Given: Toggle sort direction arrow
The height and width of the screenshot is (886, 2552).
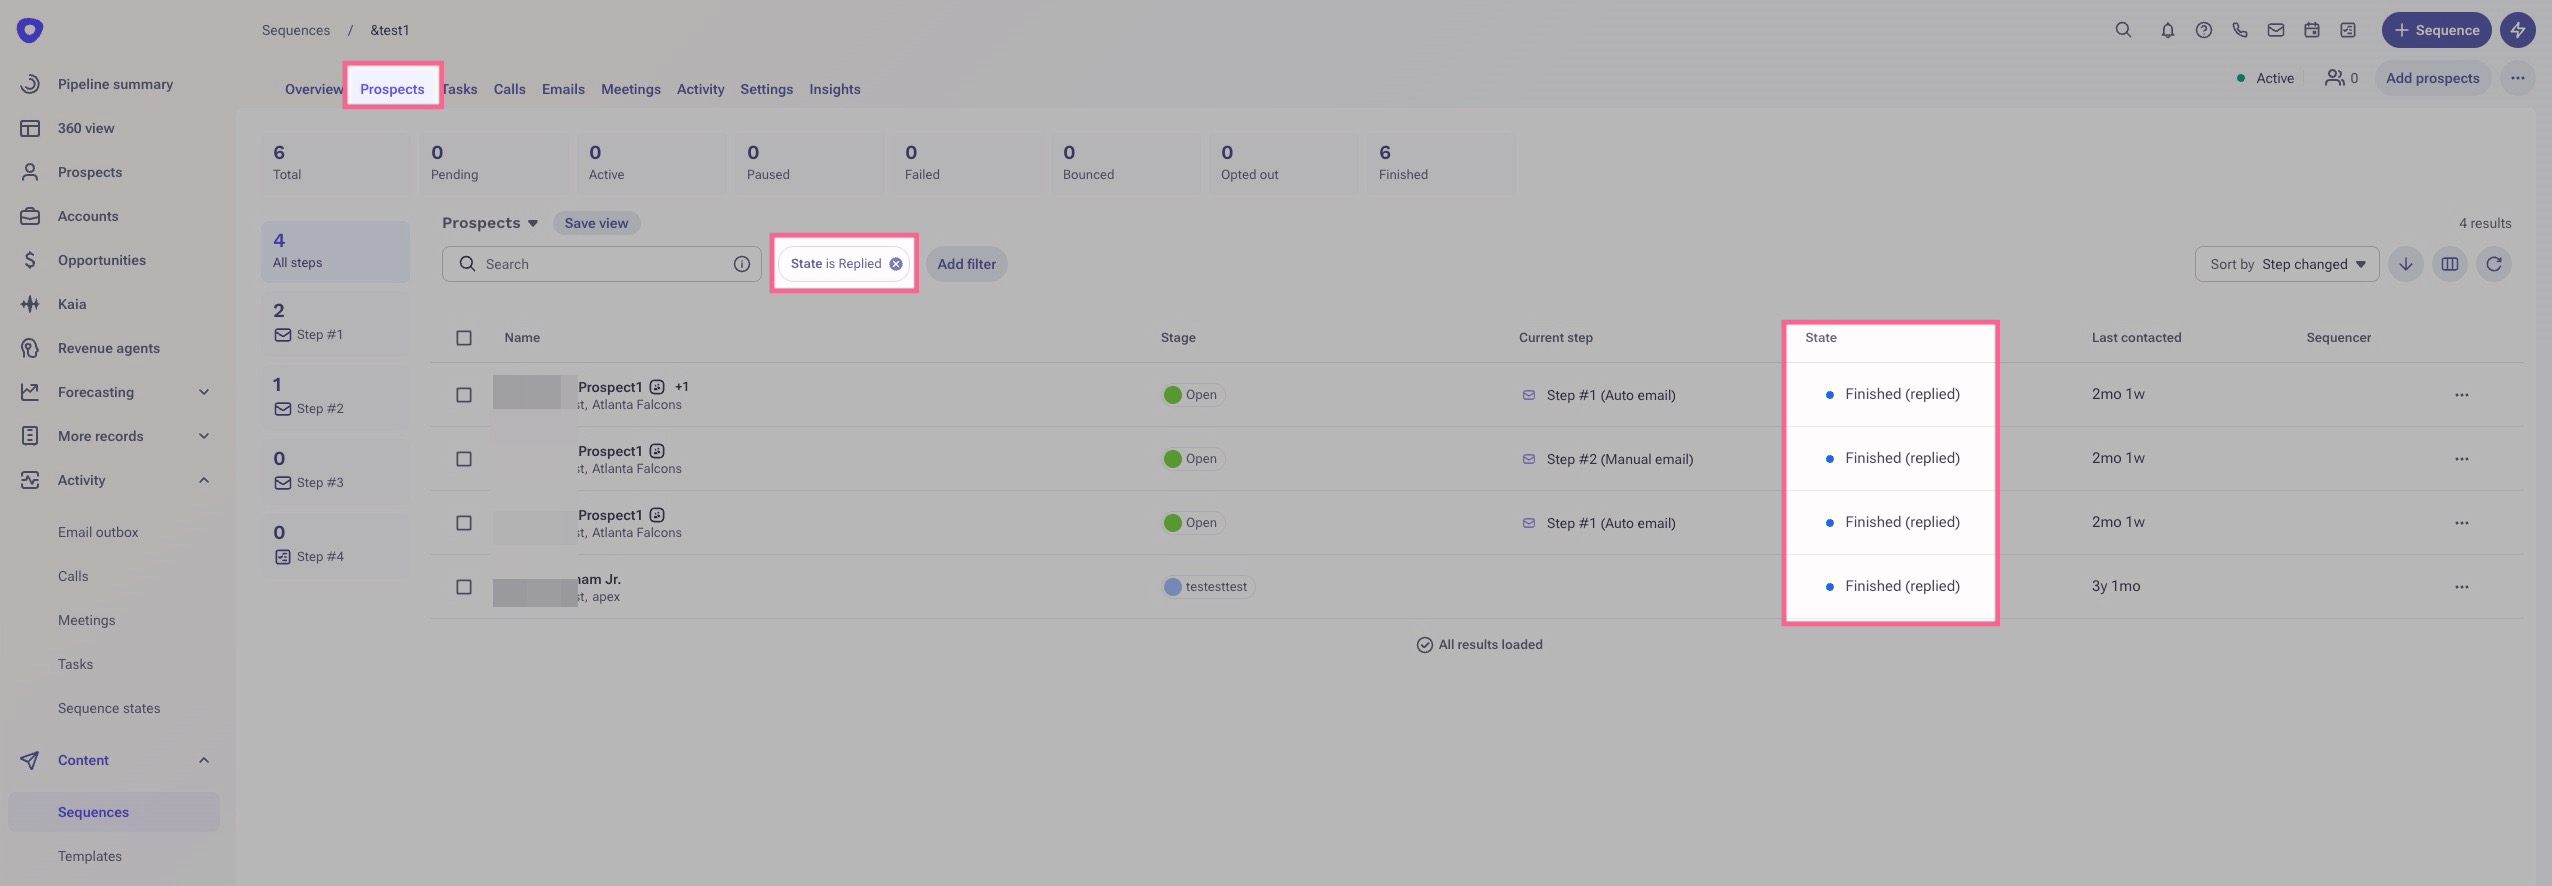Looking at the screenshot, I should click(2405, 264).
